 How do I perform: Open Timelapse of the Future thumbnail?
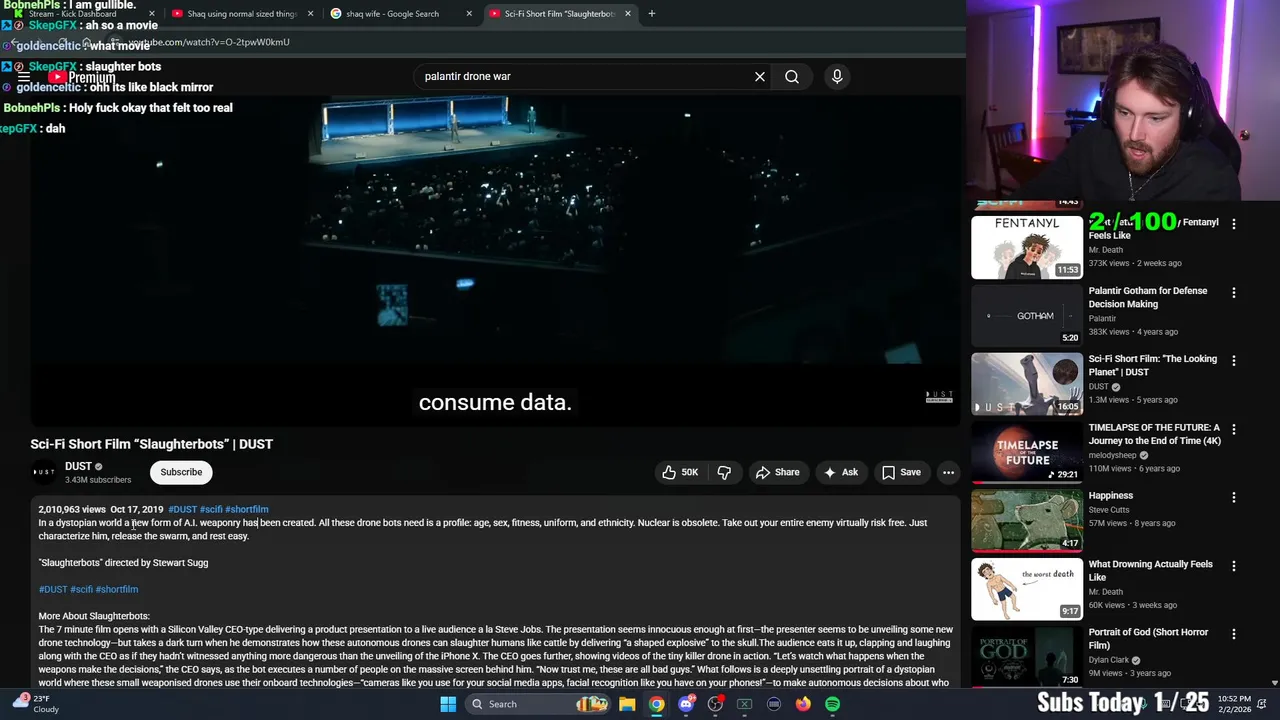[1026, 451]
